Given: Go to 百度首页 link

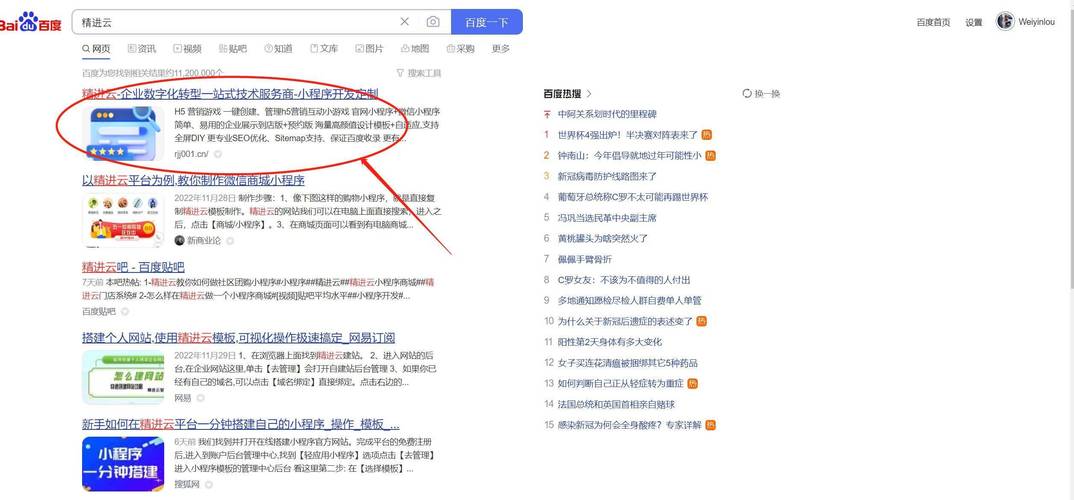Looking at the screenshot, I should [933, 22].
